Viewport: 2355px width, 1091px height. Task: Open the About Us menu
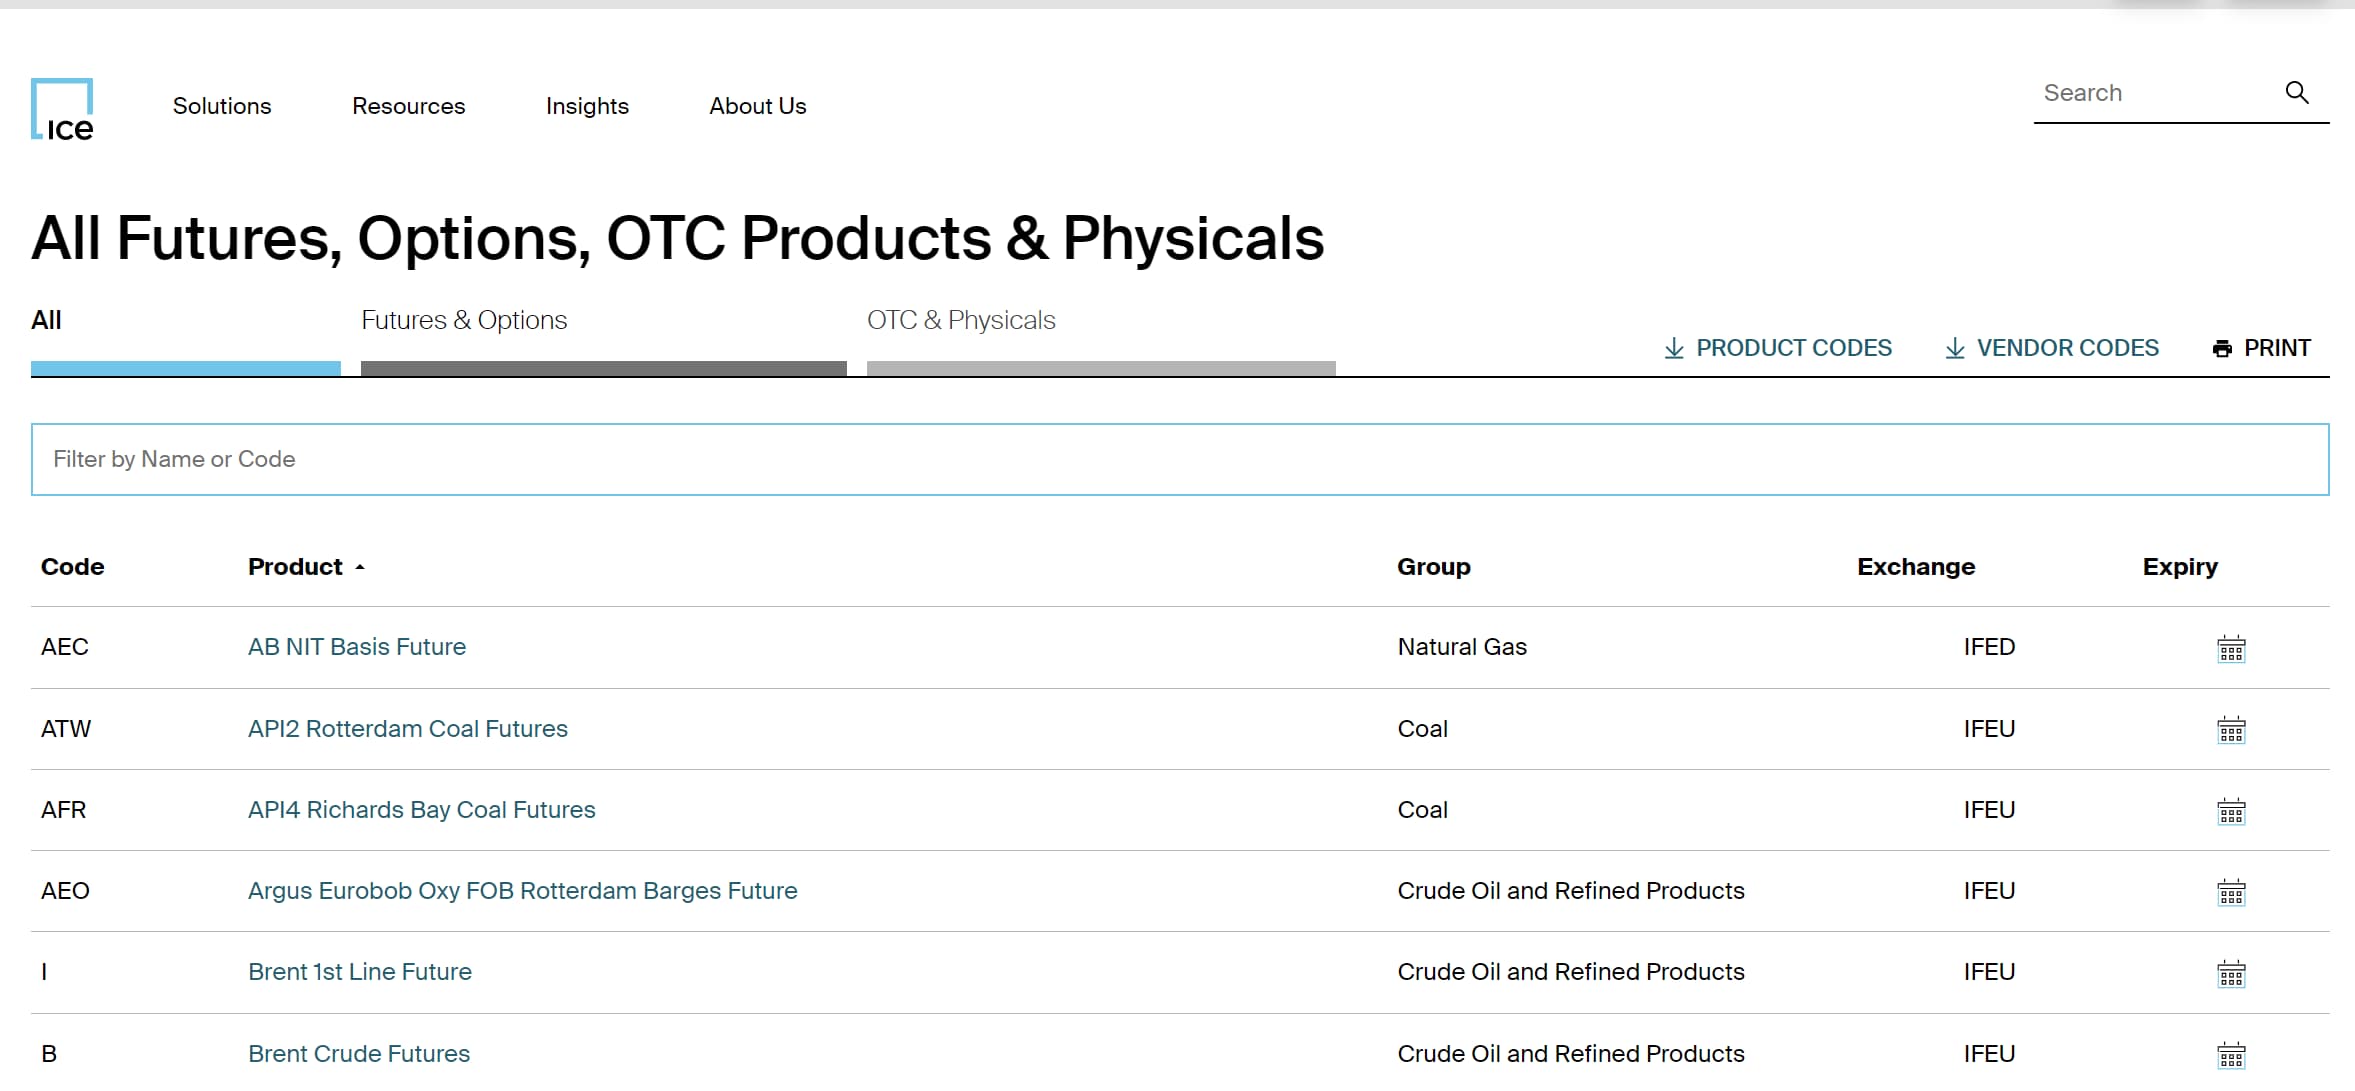point(758,106)
